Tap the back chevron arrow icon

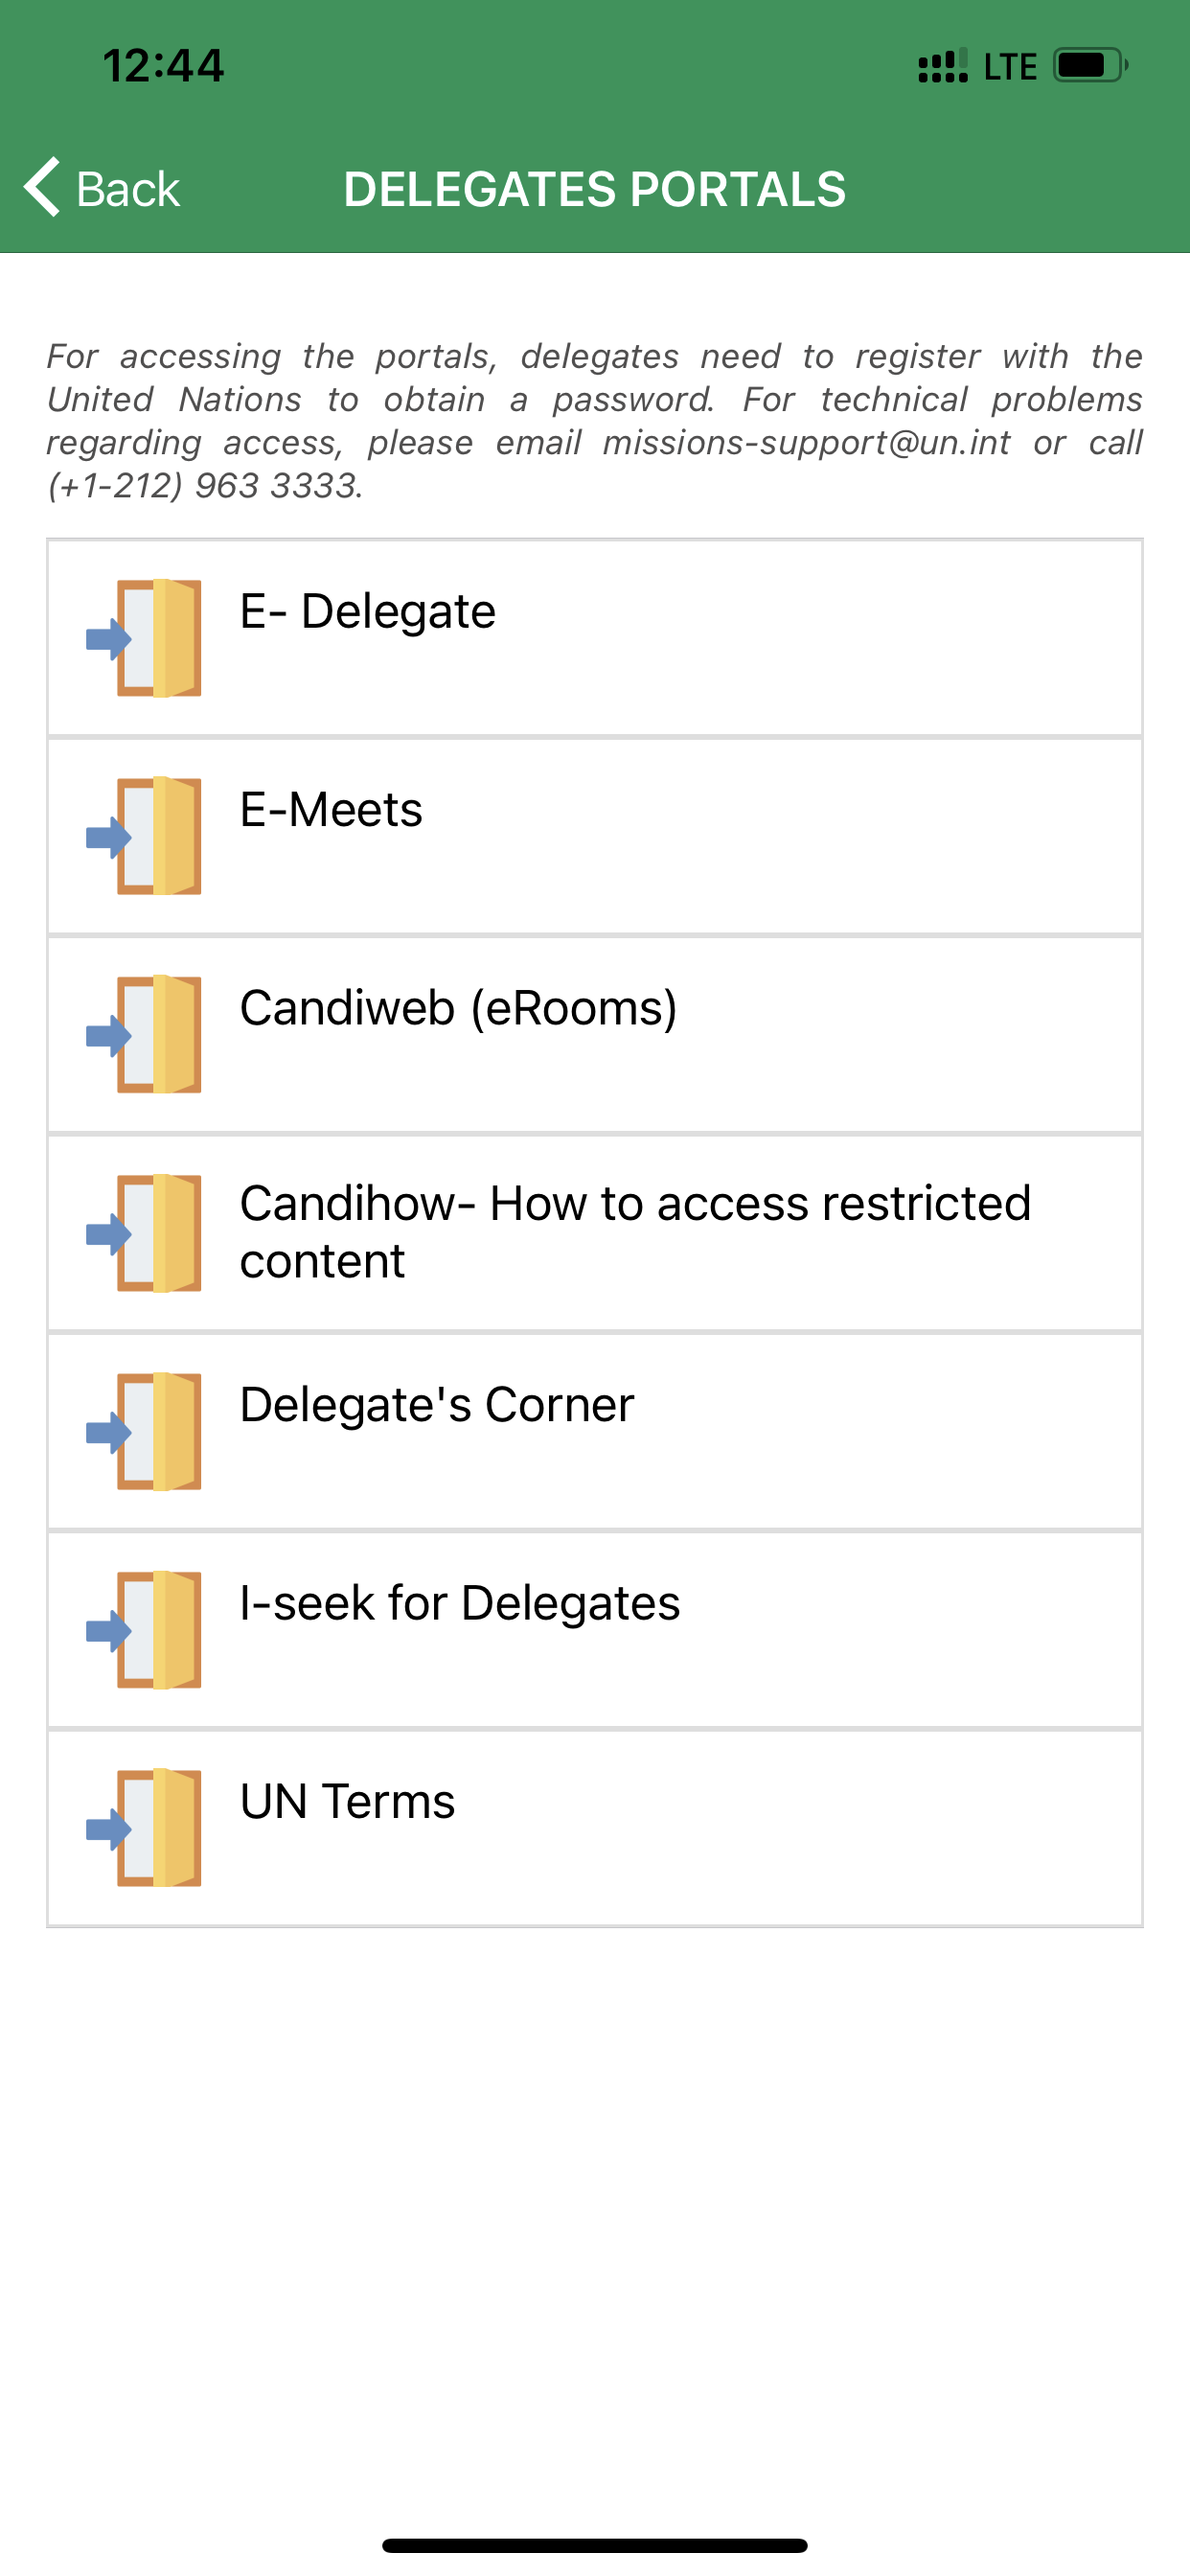[42, 187]
